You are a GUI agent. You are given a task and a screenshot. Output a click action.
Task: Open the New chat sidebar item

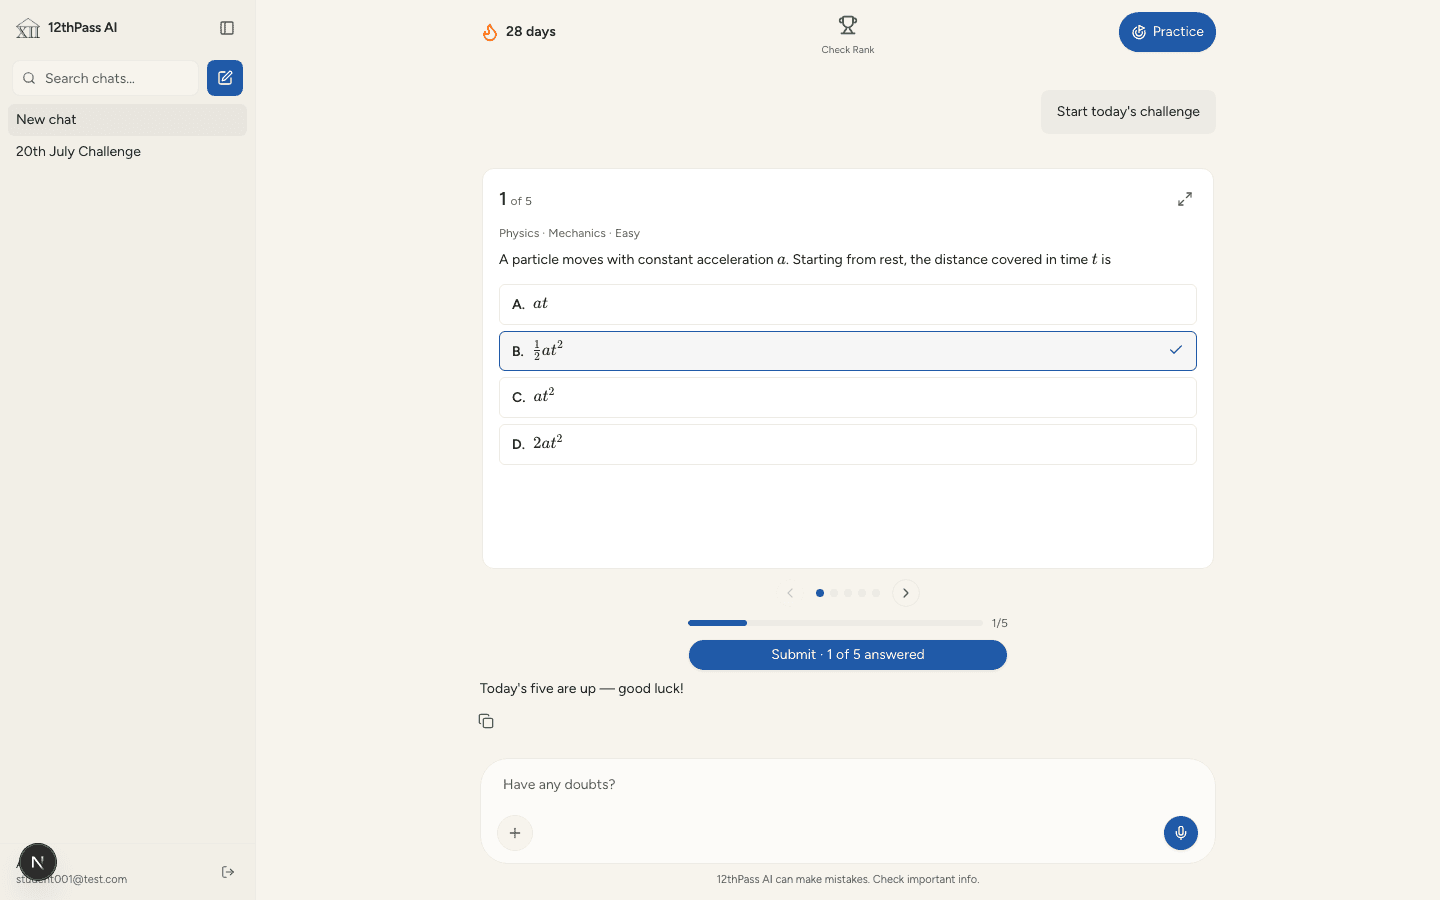coord(127,120)
